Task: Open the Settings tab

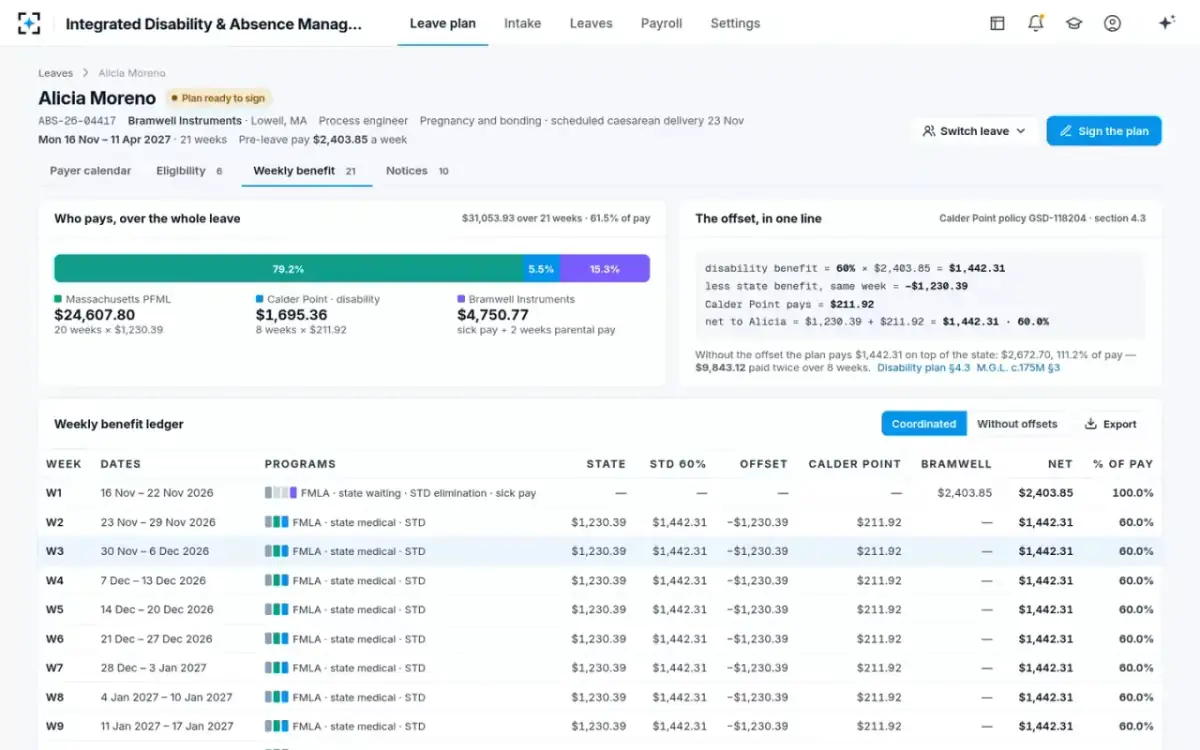Action: coord(735,23)
